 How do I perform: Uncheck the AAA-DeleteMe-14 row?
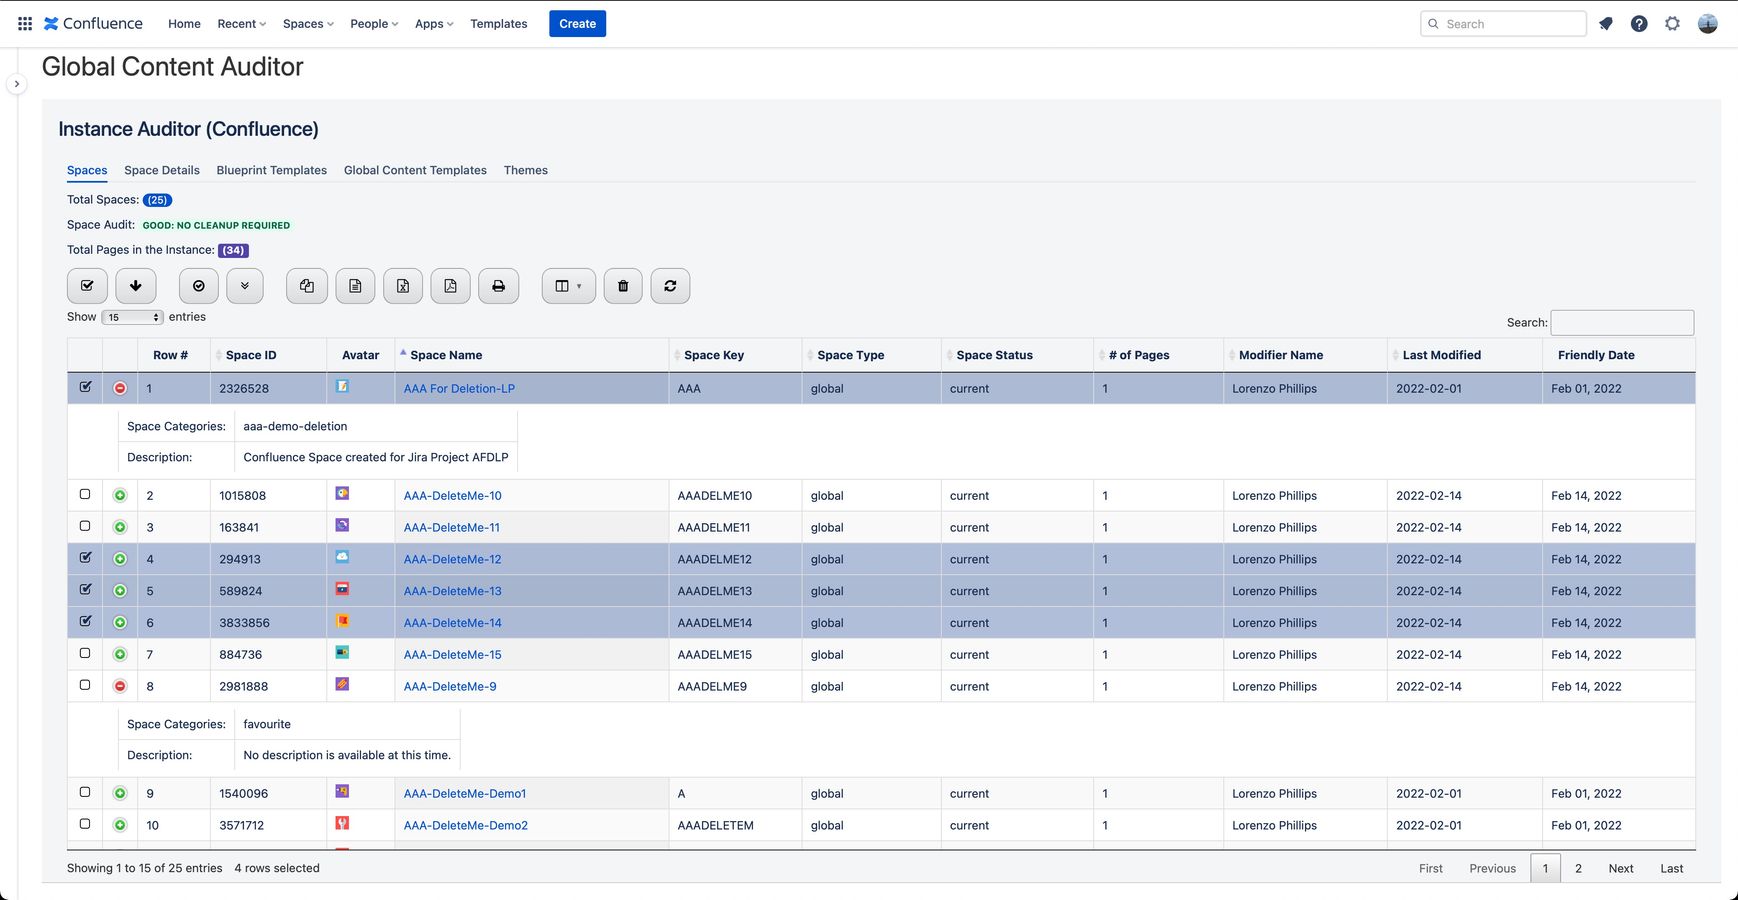pyautogui.click(x=85, y=621)
